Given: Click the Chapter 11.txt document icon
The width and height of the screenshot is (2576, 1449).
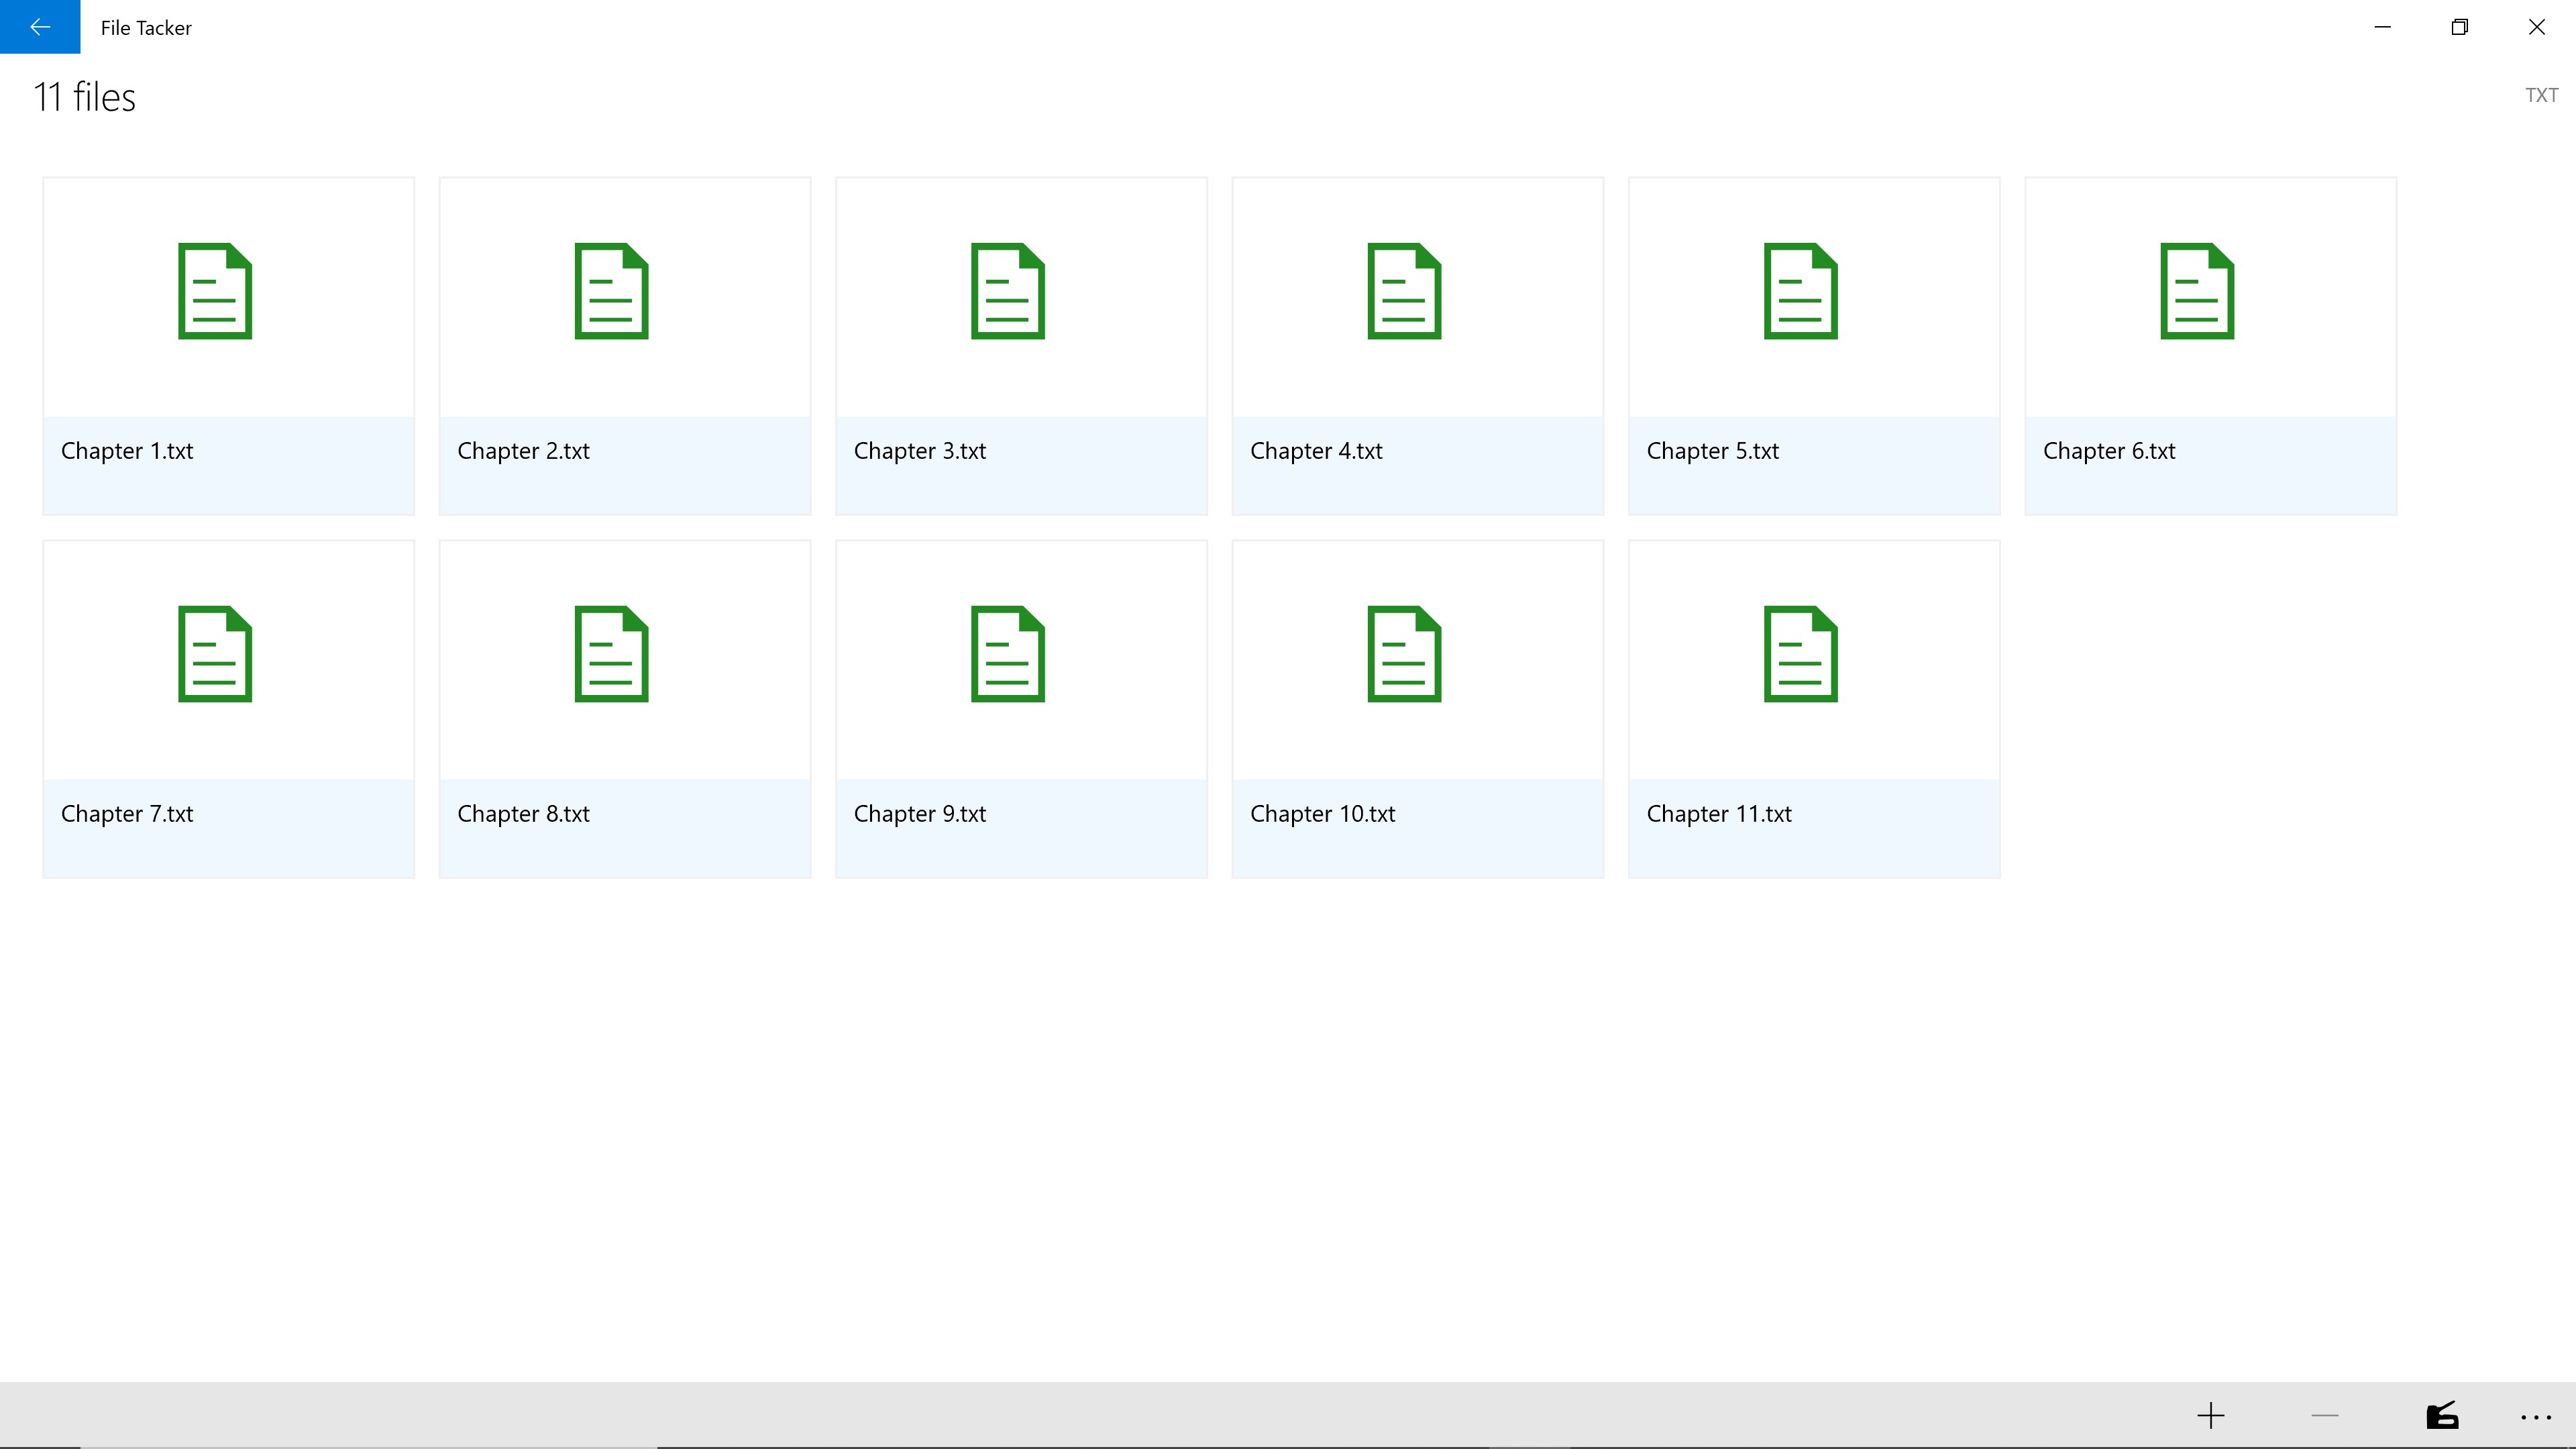Looking at the screenshot, I should (1801, 654).
